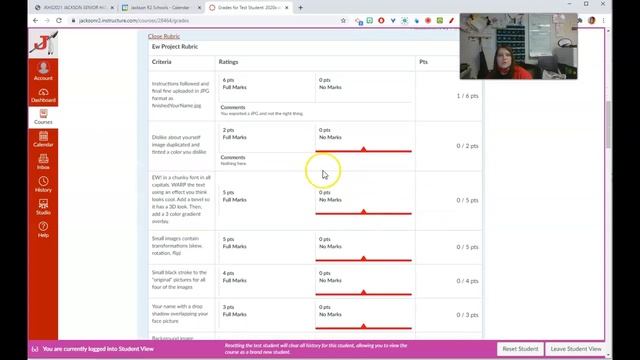Click the Jackson school logo
Screen dimensions: 640x360
pyautogui.click(x=43, y=43)
